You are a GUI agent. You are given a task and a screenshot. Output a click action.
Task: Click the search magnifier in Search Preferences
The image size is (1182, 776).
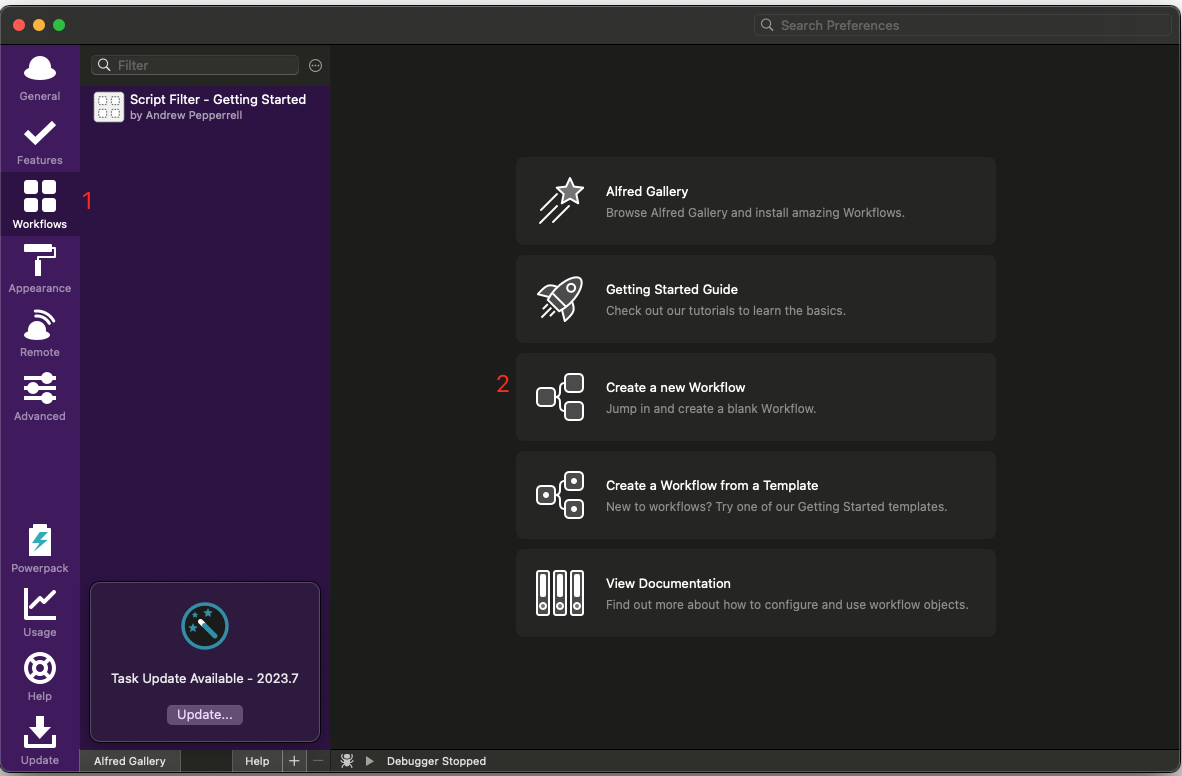click(767, 25)
